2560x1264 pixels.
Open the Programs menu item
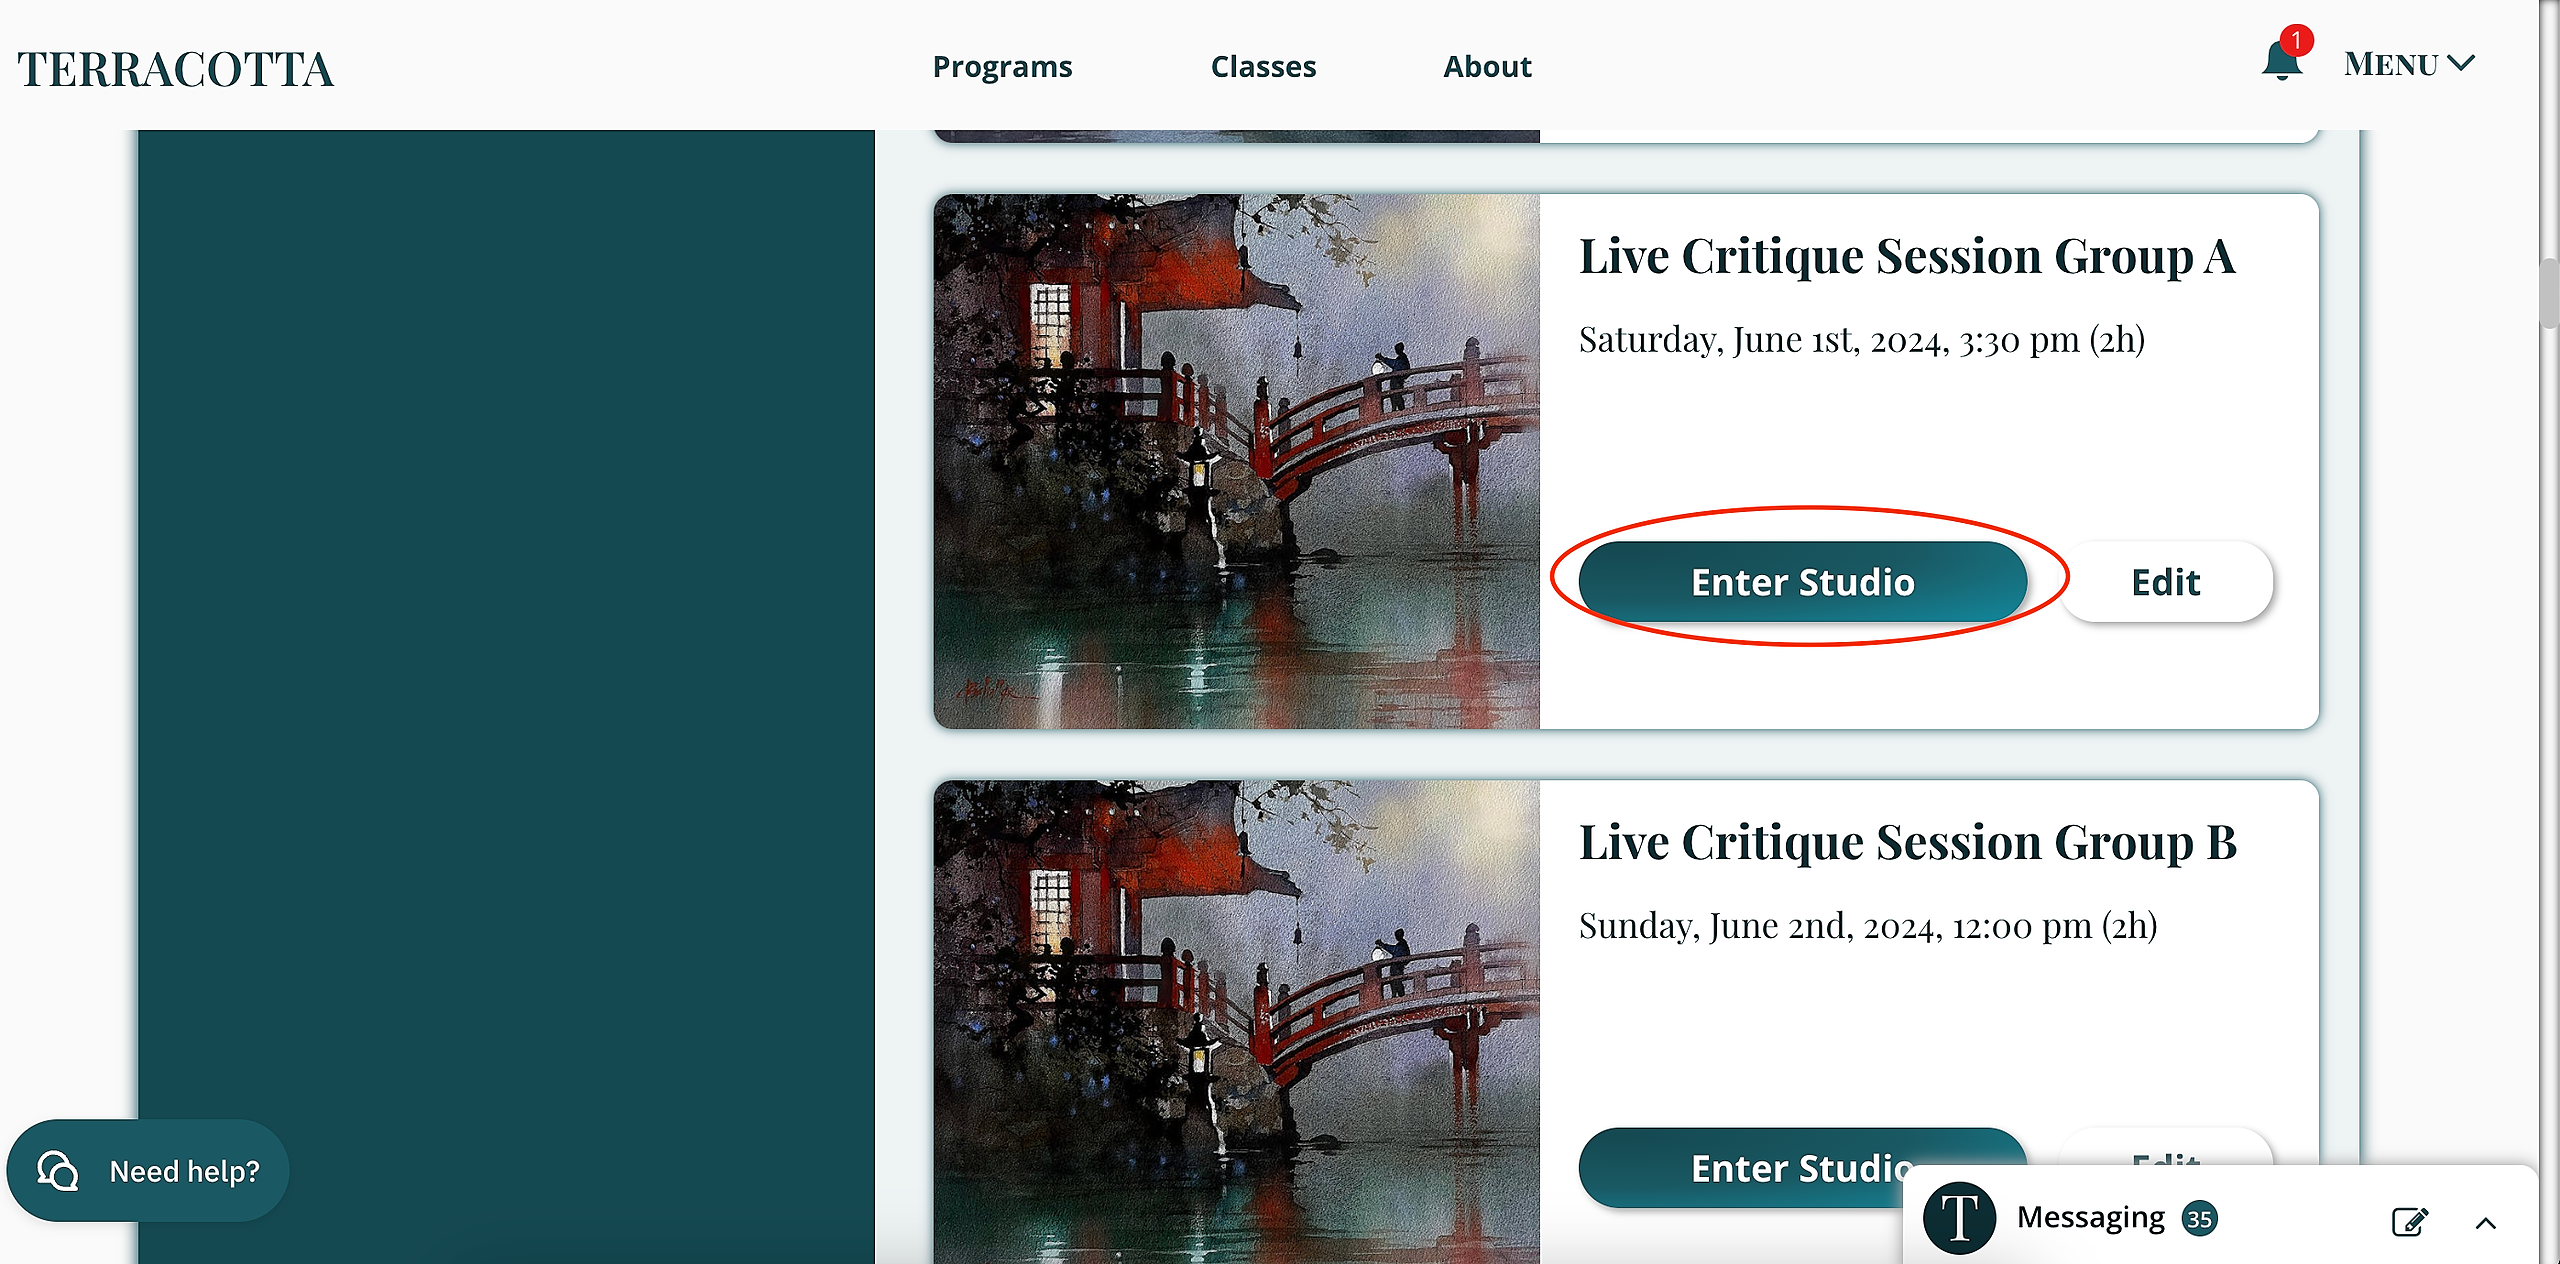pos(1002,67)
